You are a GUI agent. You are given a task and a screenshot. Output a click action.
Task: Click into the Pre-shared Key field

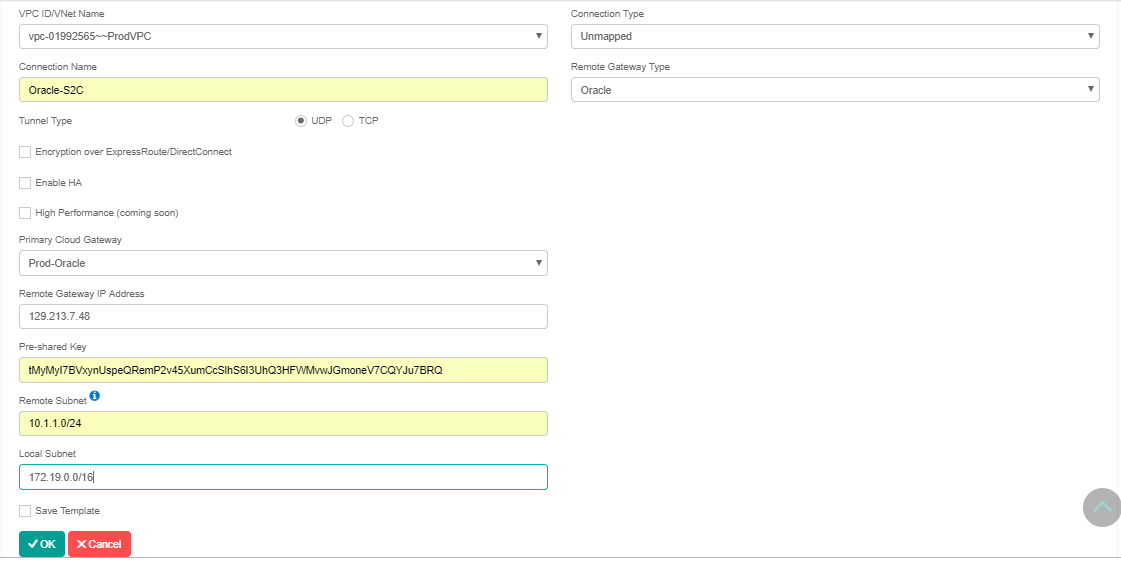pyautogui.click(x=283, y=370)
